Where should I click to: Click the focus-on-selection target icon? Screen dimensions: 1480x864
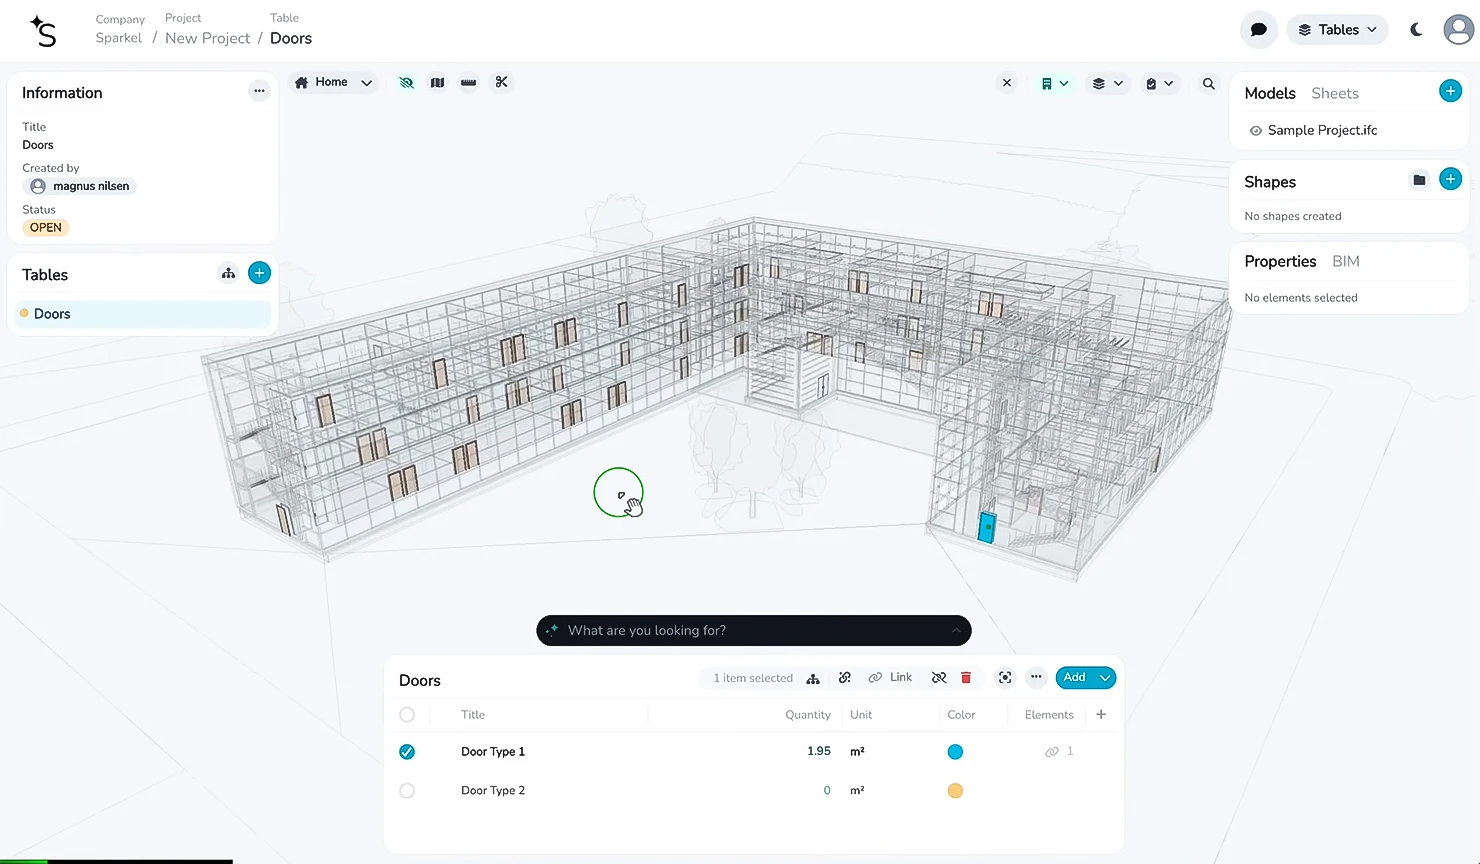pyautogui.click(x=1005, y=678)
